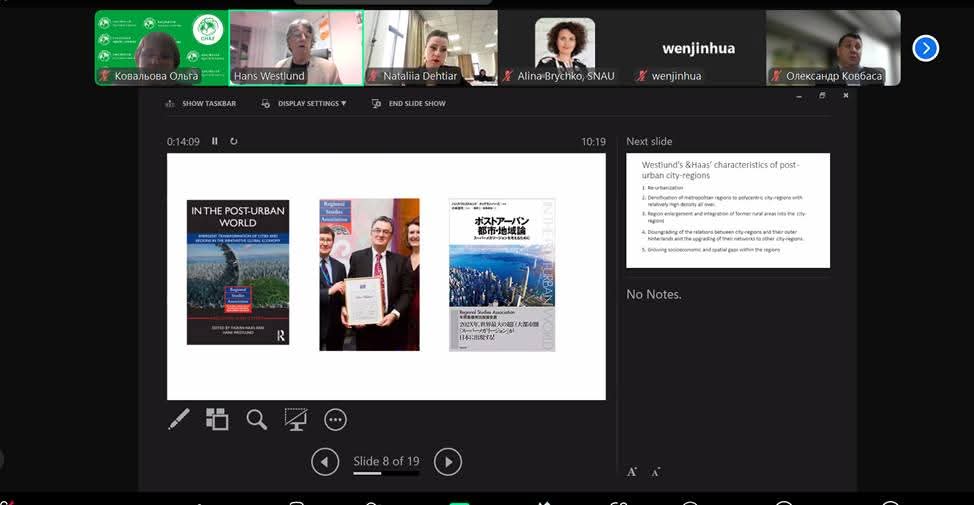
Task: Open the Display Settings dropdown
Action: click(304, 104)
